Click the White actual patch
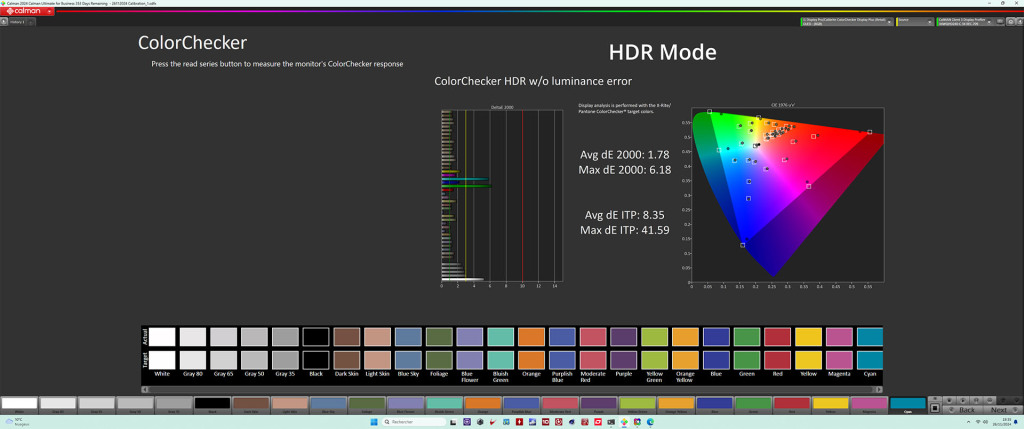The height and width of the screenshot is (429, 1024). coord(162,337)
